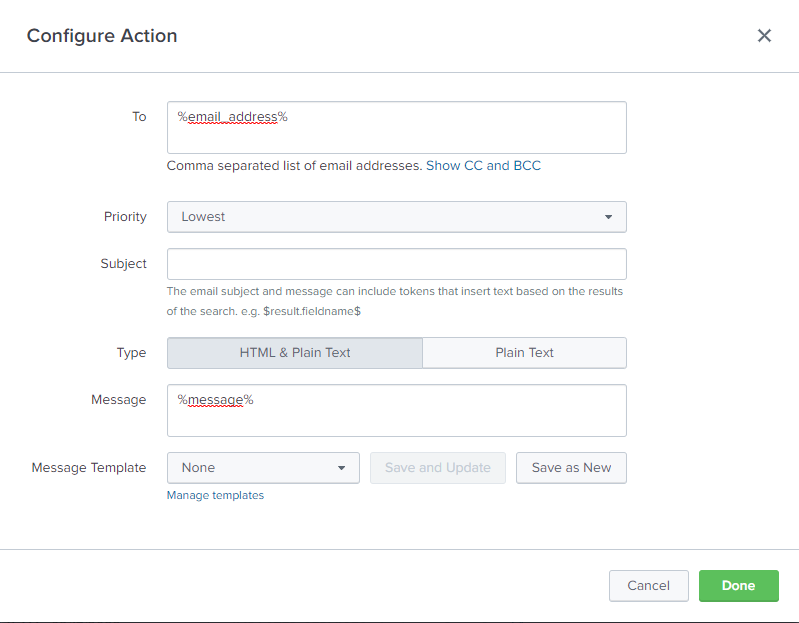Show CC and BCC fields
The image size is (799, 623).
click(483, 166)
